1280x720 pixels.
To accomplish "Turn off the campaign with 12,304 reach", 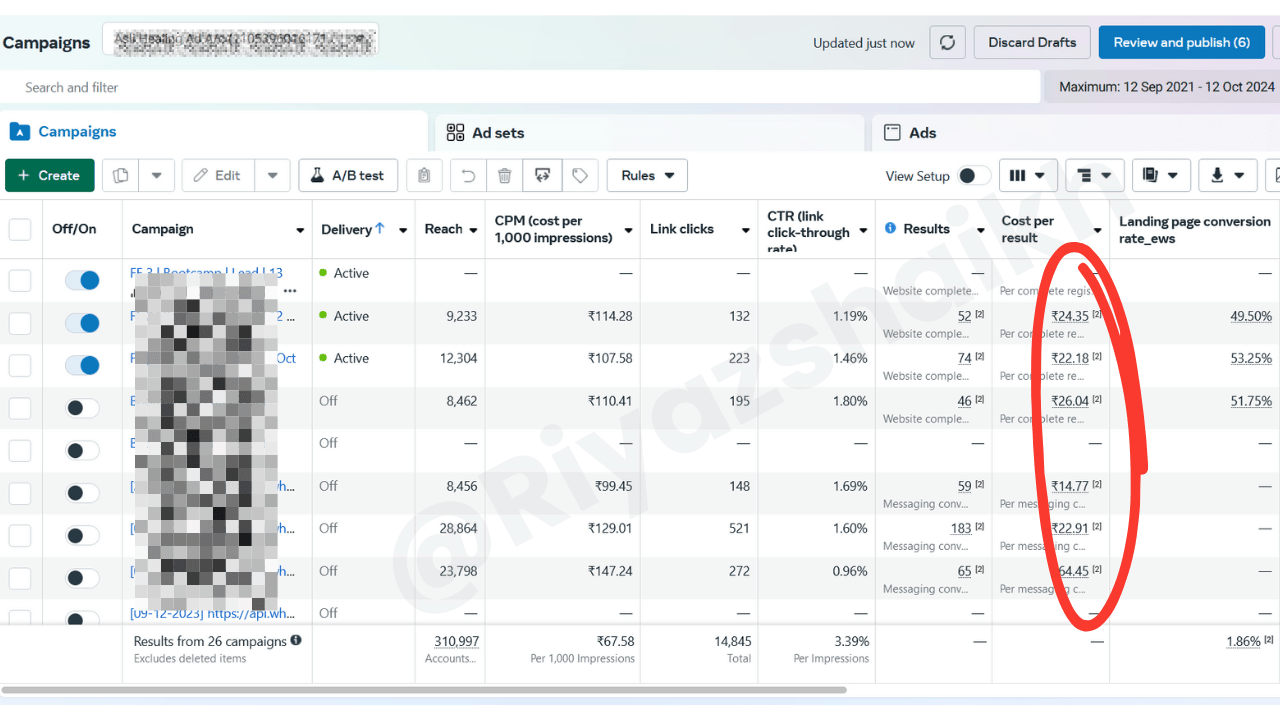I will (82, 365).
